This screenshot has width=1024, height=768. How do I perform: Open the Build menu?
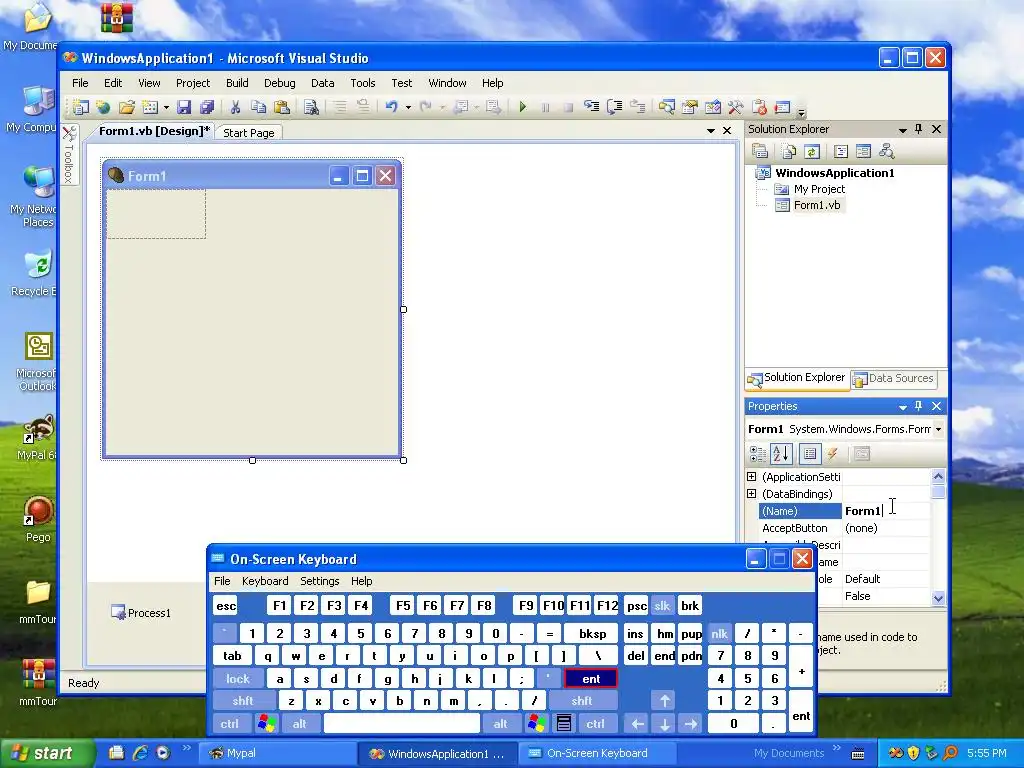pos(237,83)
